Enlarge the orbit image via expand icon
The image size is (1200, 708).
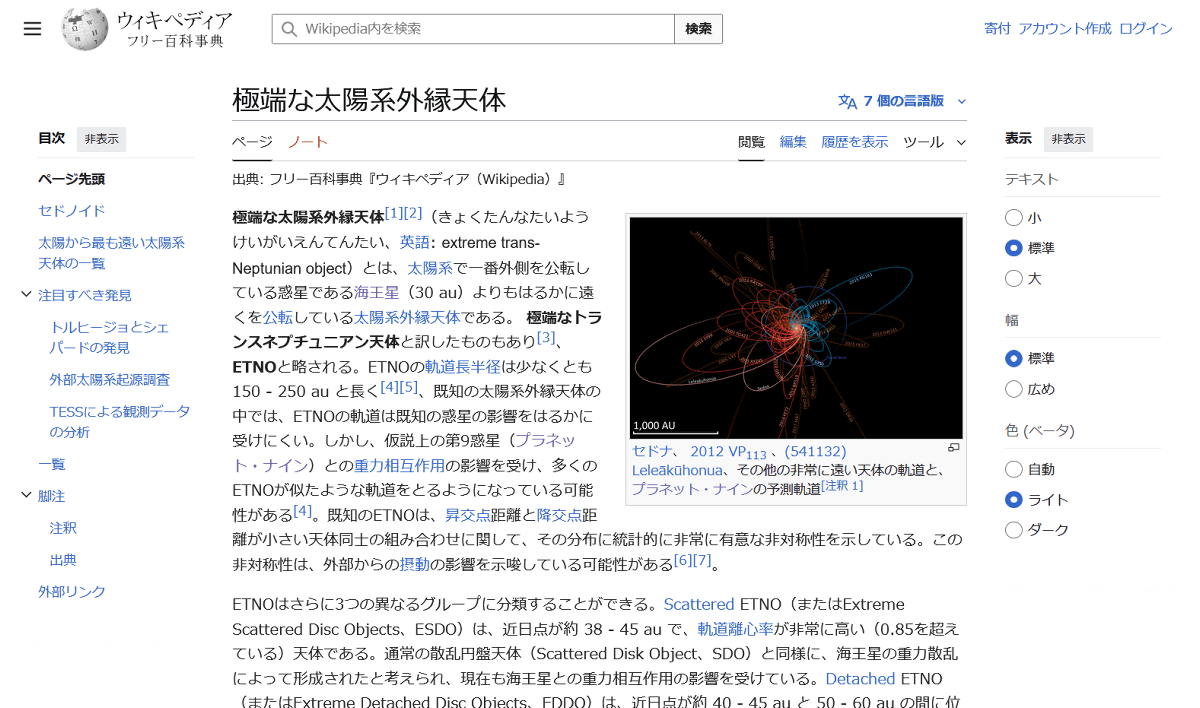953,448
